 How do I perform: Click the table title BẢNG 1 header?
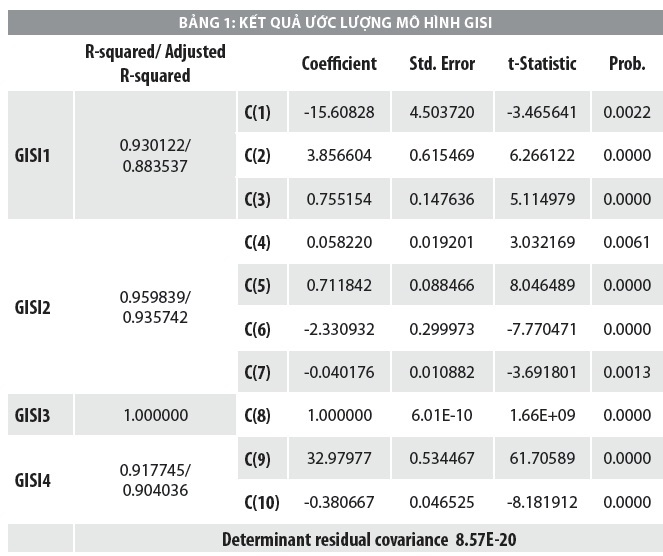[x=335, y=22]
